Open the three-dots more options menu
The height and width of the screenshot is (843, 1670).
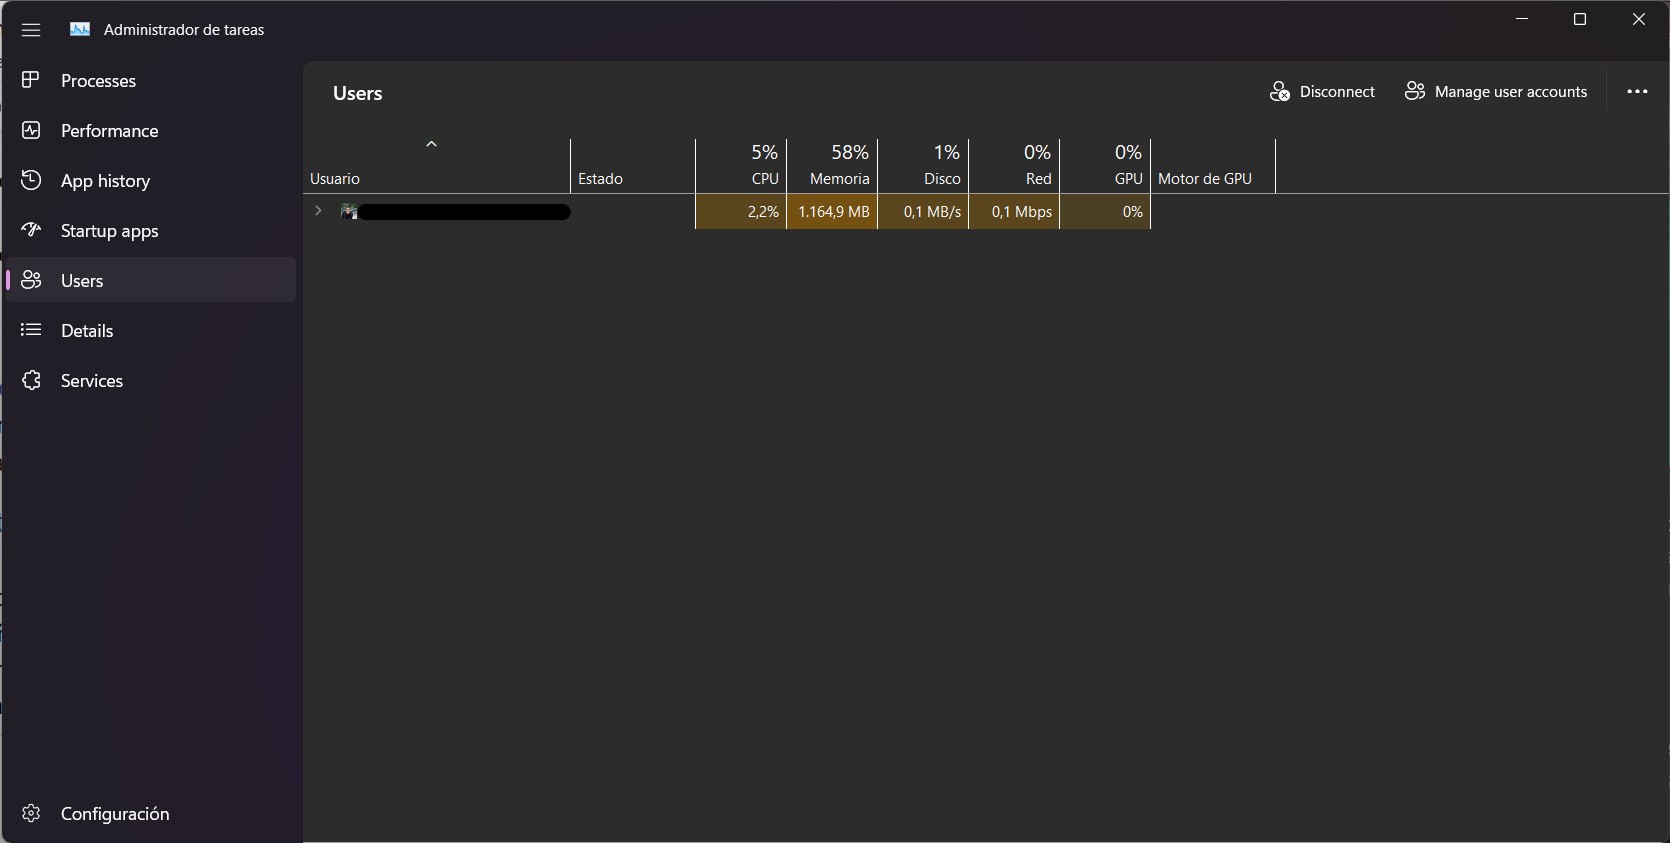click(x=1637, y=92)
